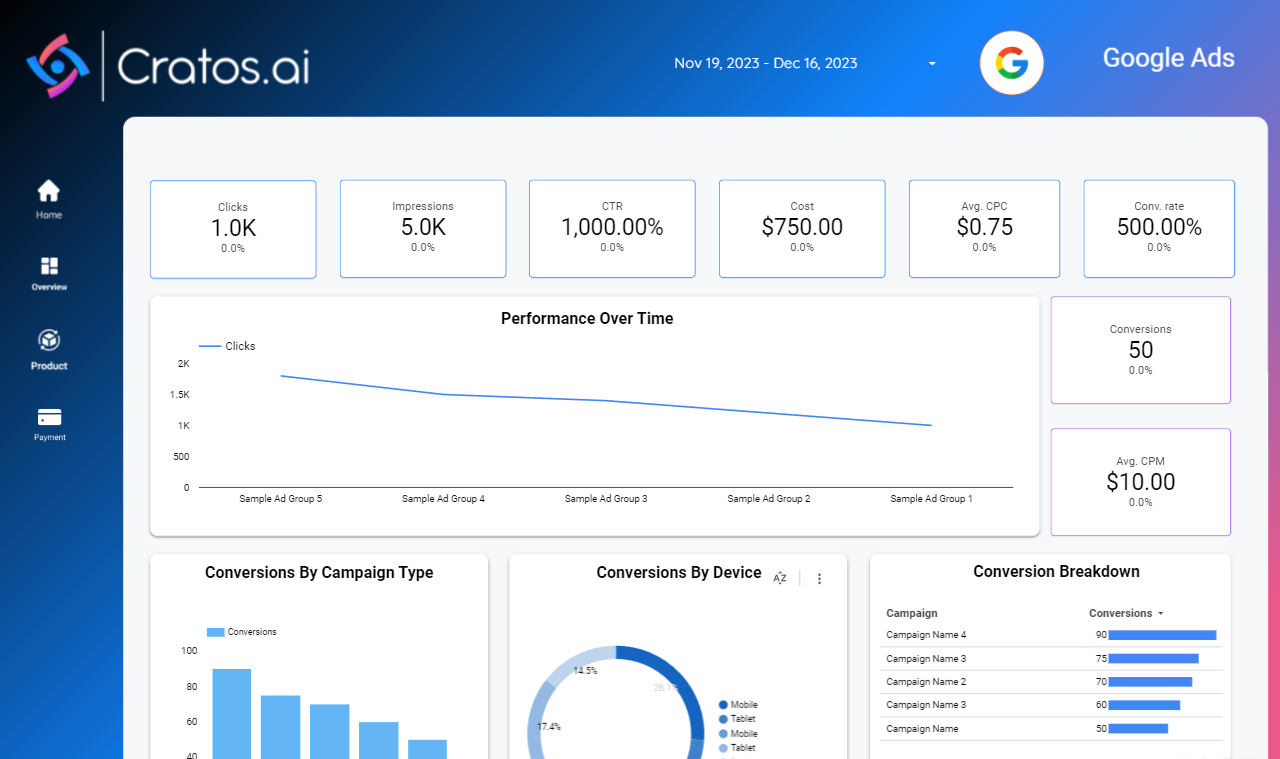1280x759 pixels.
Task: Open the date range dropdown arrow
Action: [x=932, y=63]
